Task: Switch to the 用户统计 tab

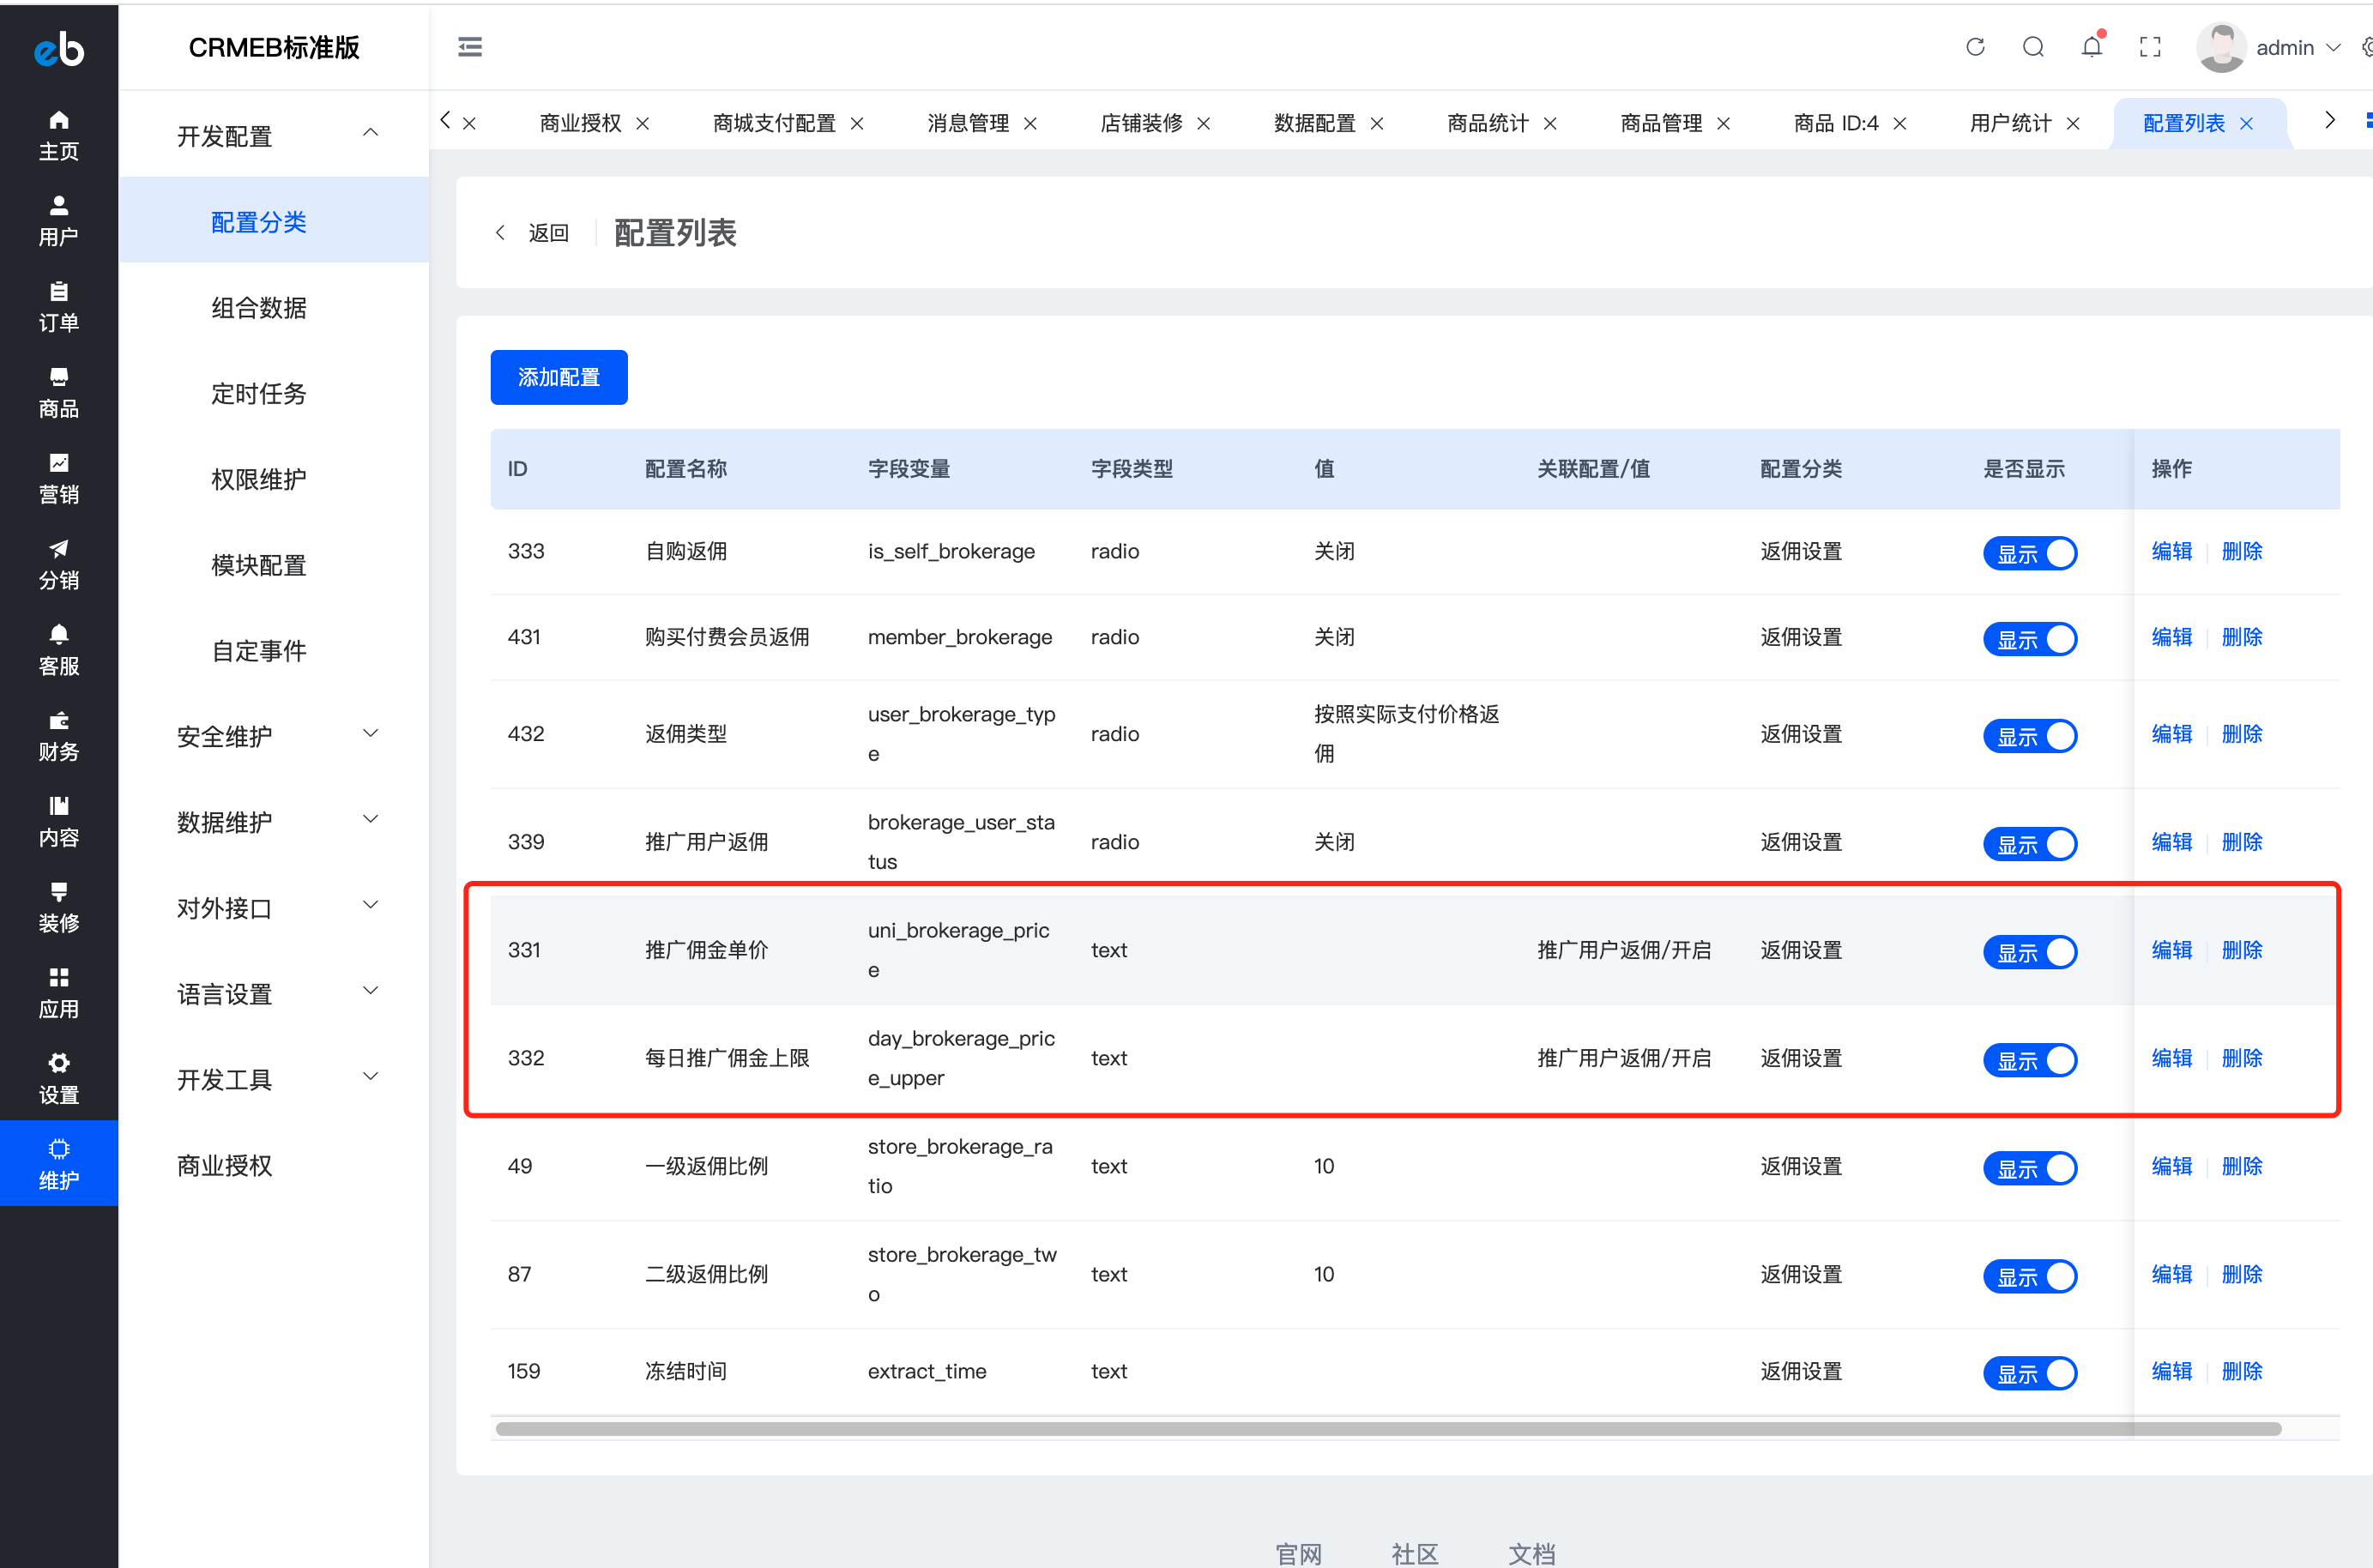Action: [2010, 123]
